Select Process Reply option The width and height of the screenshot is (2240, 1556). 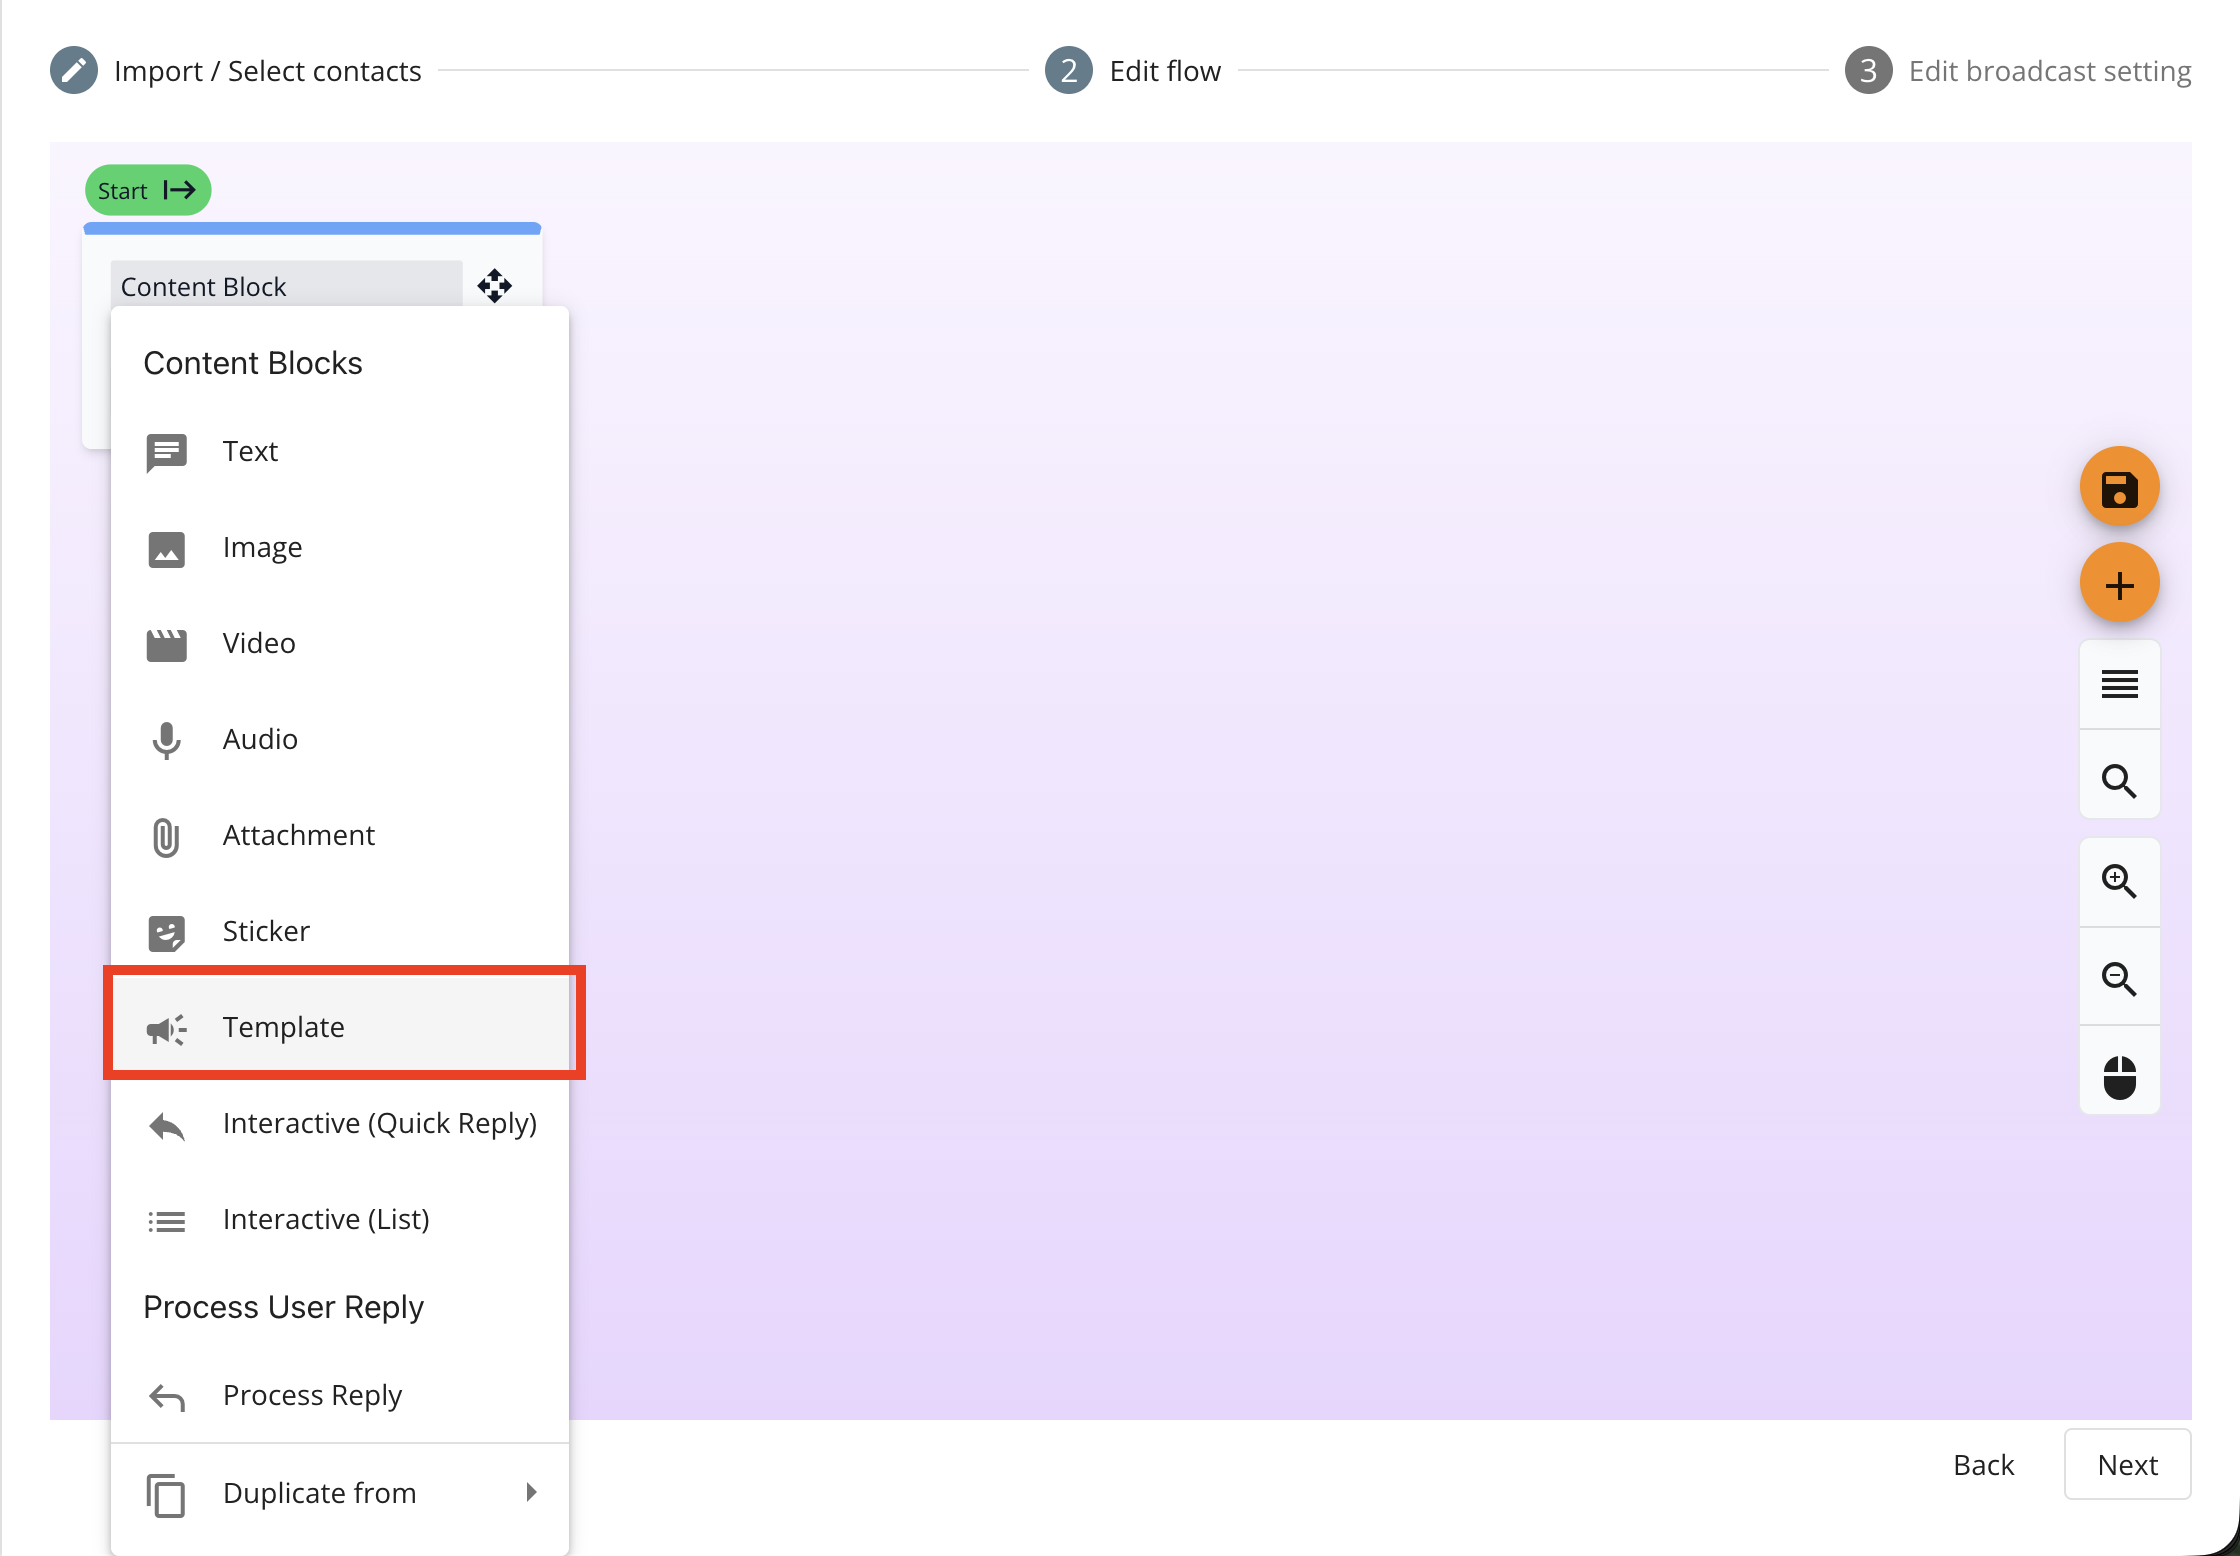340,1395
